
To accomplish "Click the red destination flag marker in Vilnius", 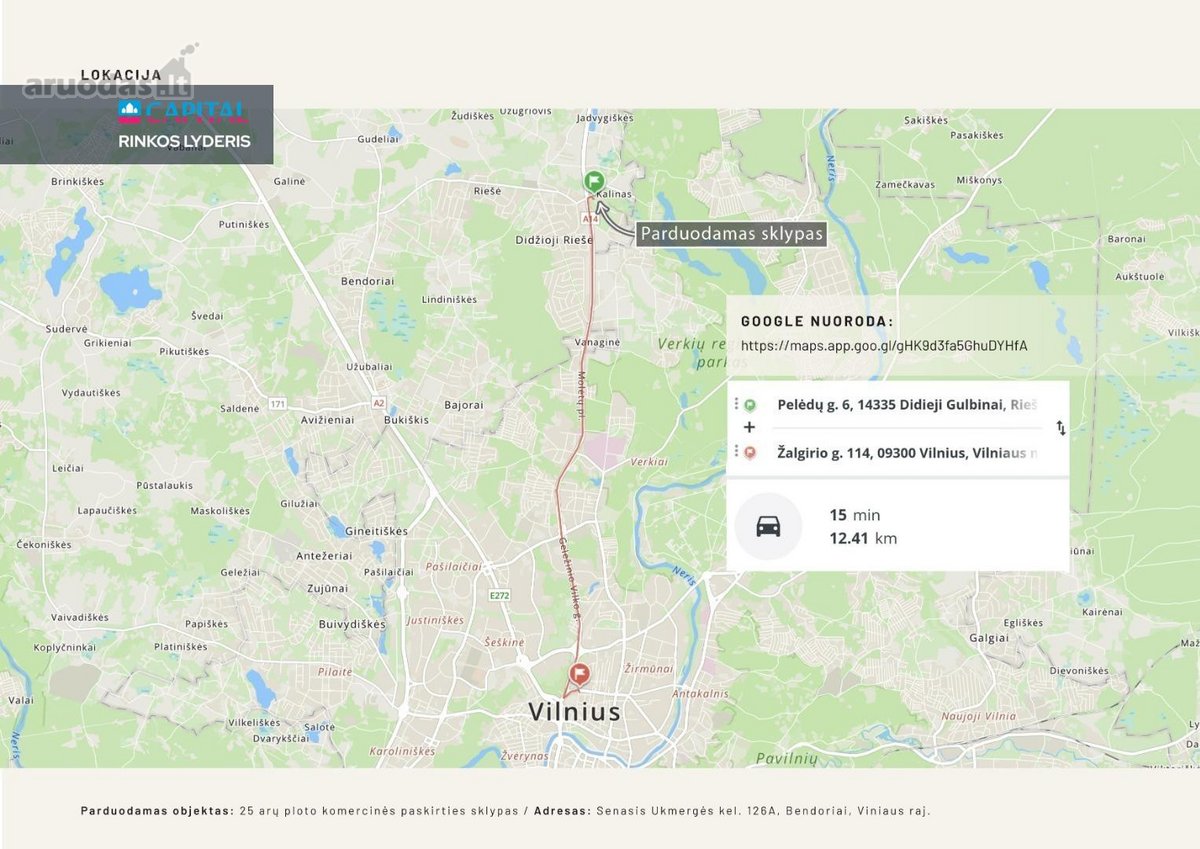I will pyautogui.click(x=578, y=674).
